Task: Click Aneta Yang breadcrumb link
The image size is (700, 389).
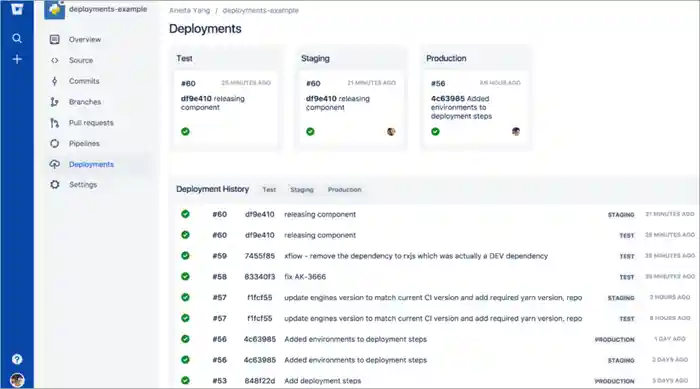Action: coord(189,10)
